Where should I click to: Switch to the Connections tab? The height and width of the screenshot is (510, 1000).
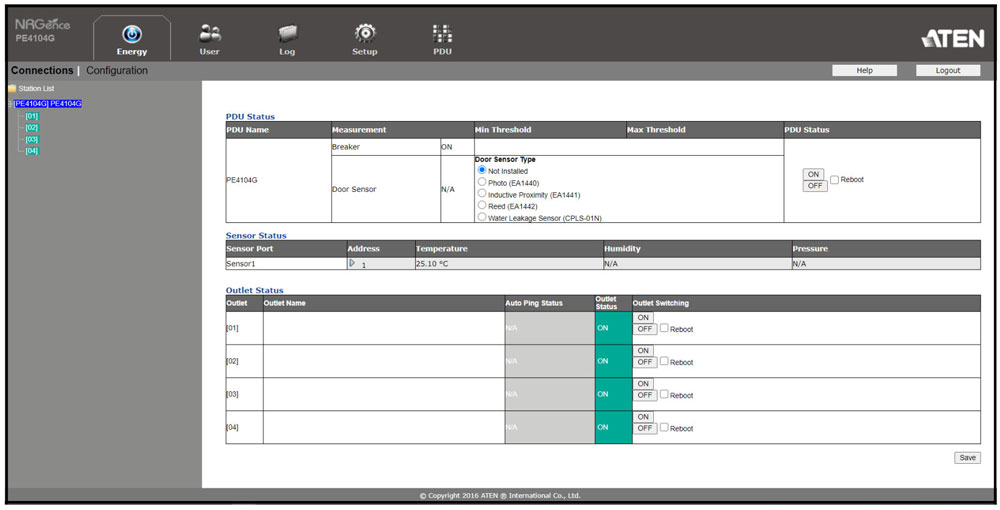42,71
